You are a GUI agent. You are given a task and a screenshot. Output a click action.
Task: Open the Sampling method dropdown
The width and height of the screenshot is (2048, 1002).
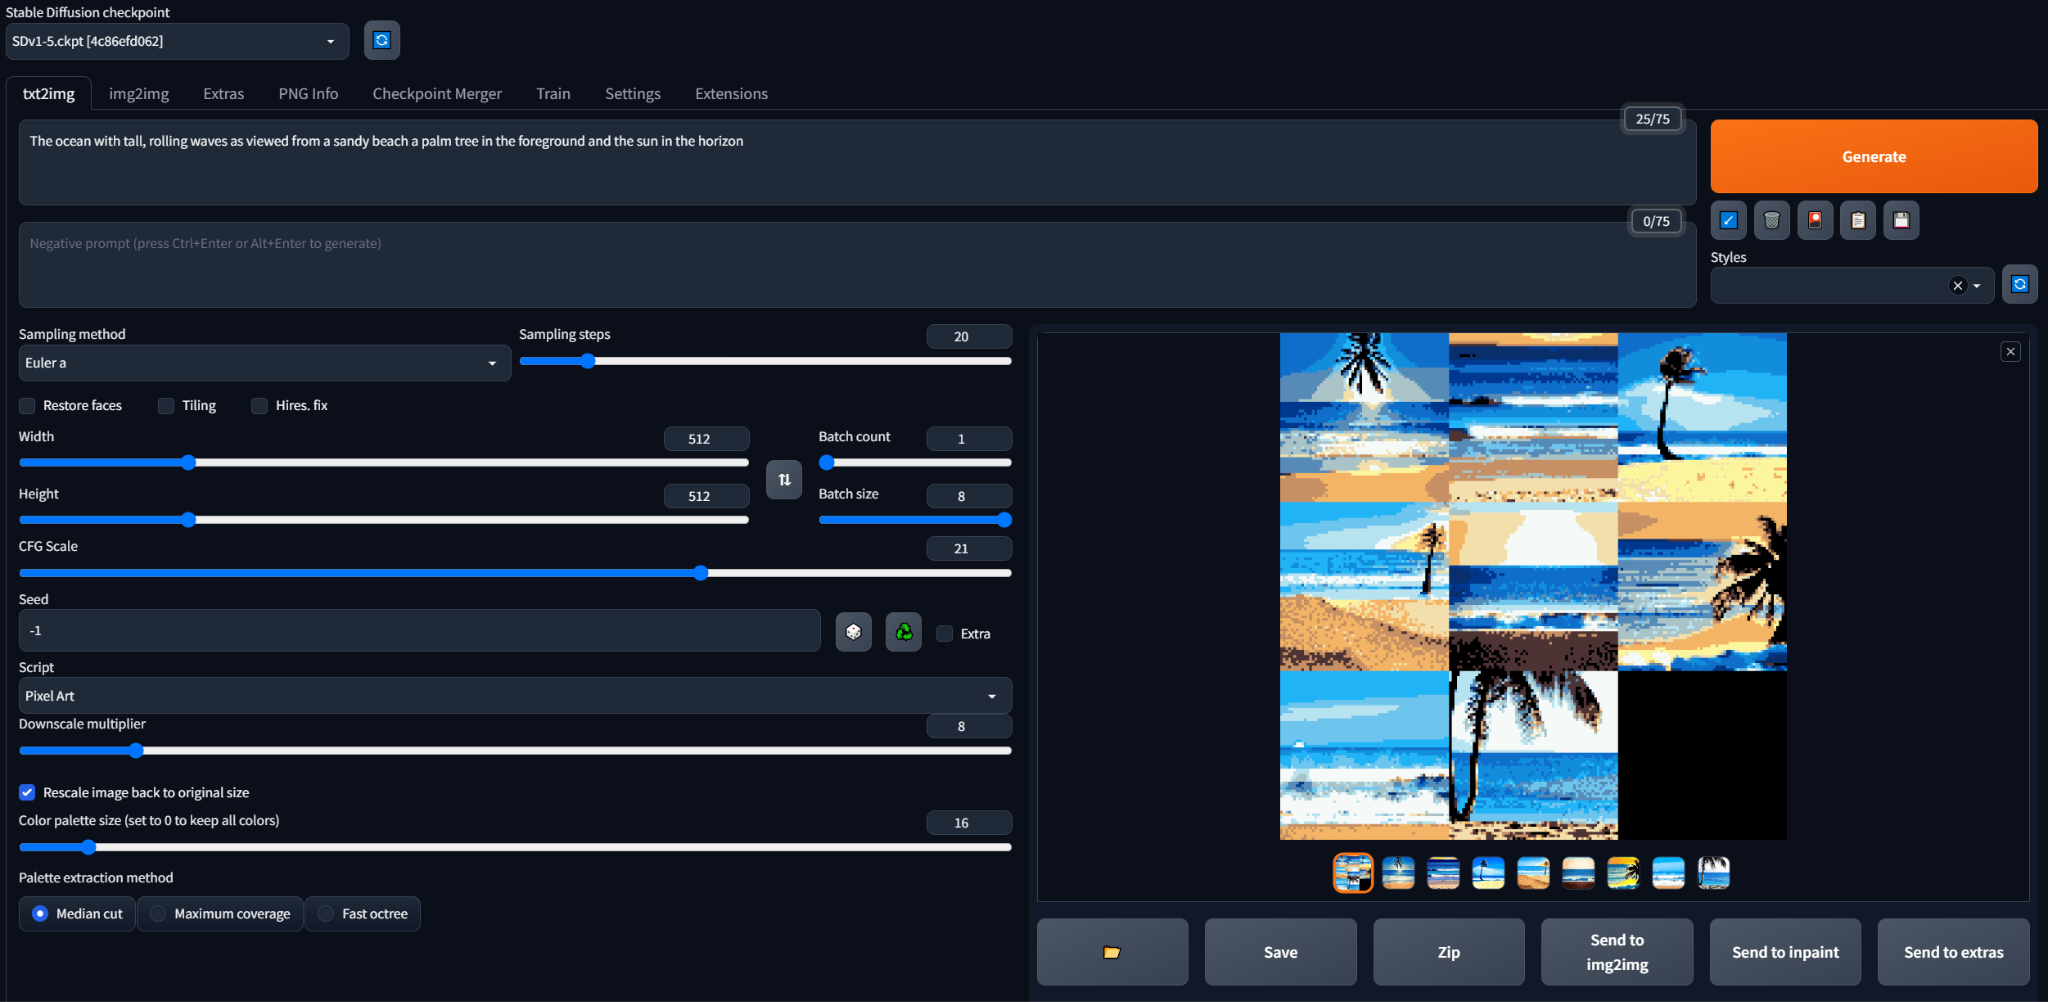tap(264, 363)
